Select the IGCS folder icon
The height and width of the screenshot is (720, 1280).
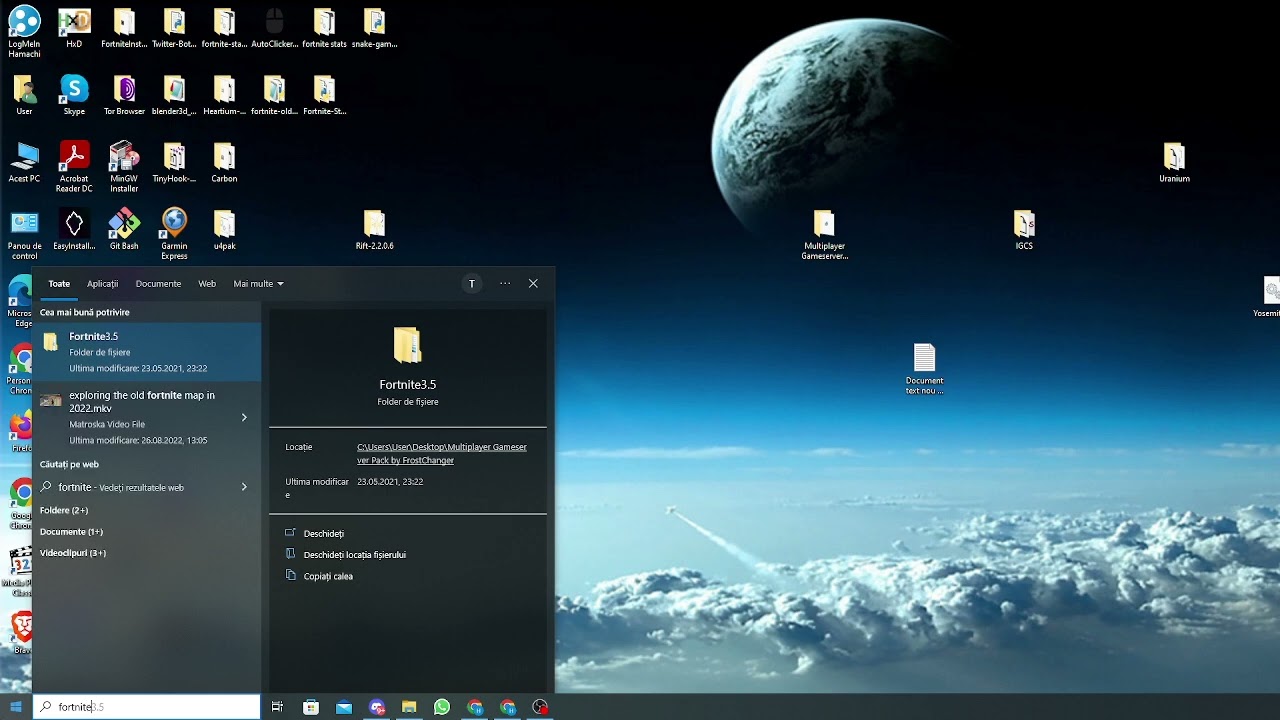click(x=1024, y=229)
